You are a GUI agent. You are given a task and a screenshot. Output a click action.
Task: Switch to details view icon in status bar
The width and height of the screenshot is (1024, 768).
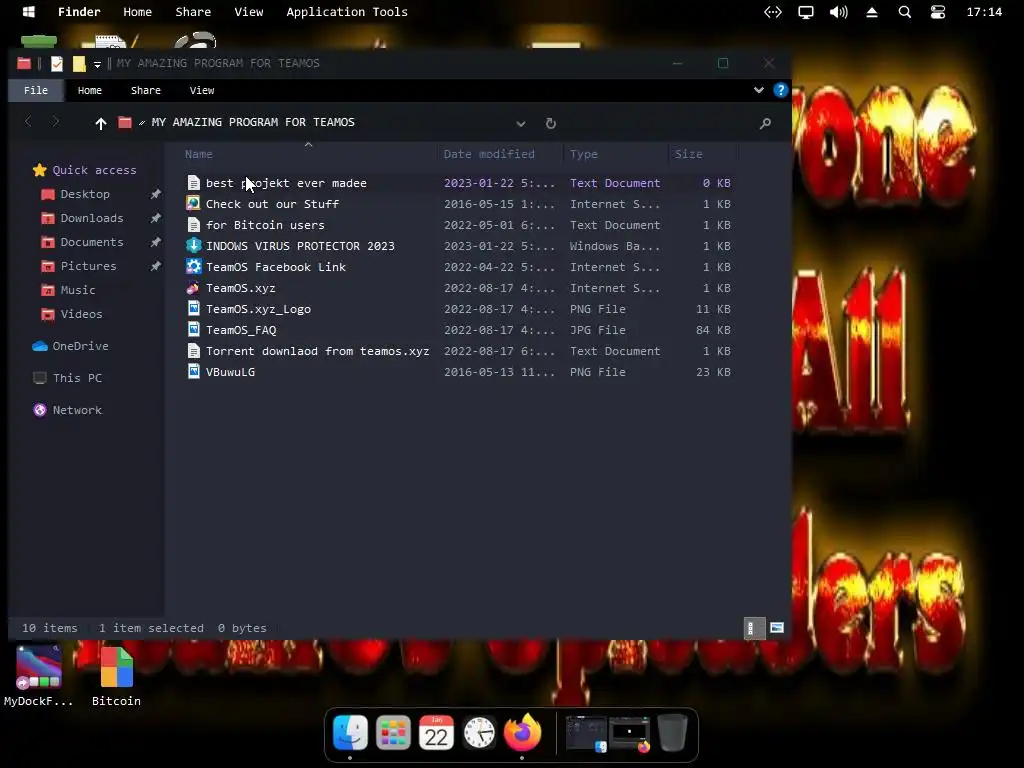point(754,628)
